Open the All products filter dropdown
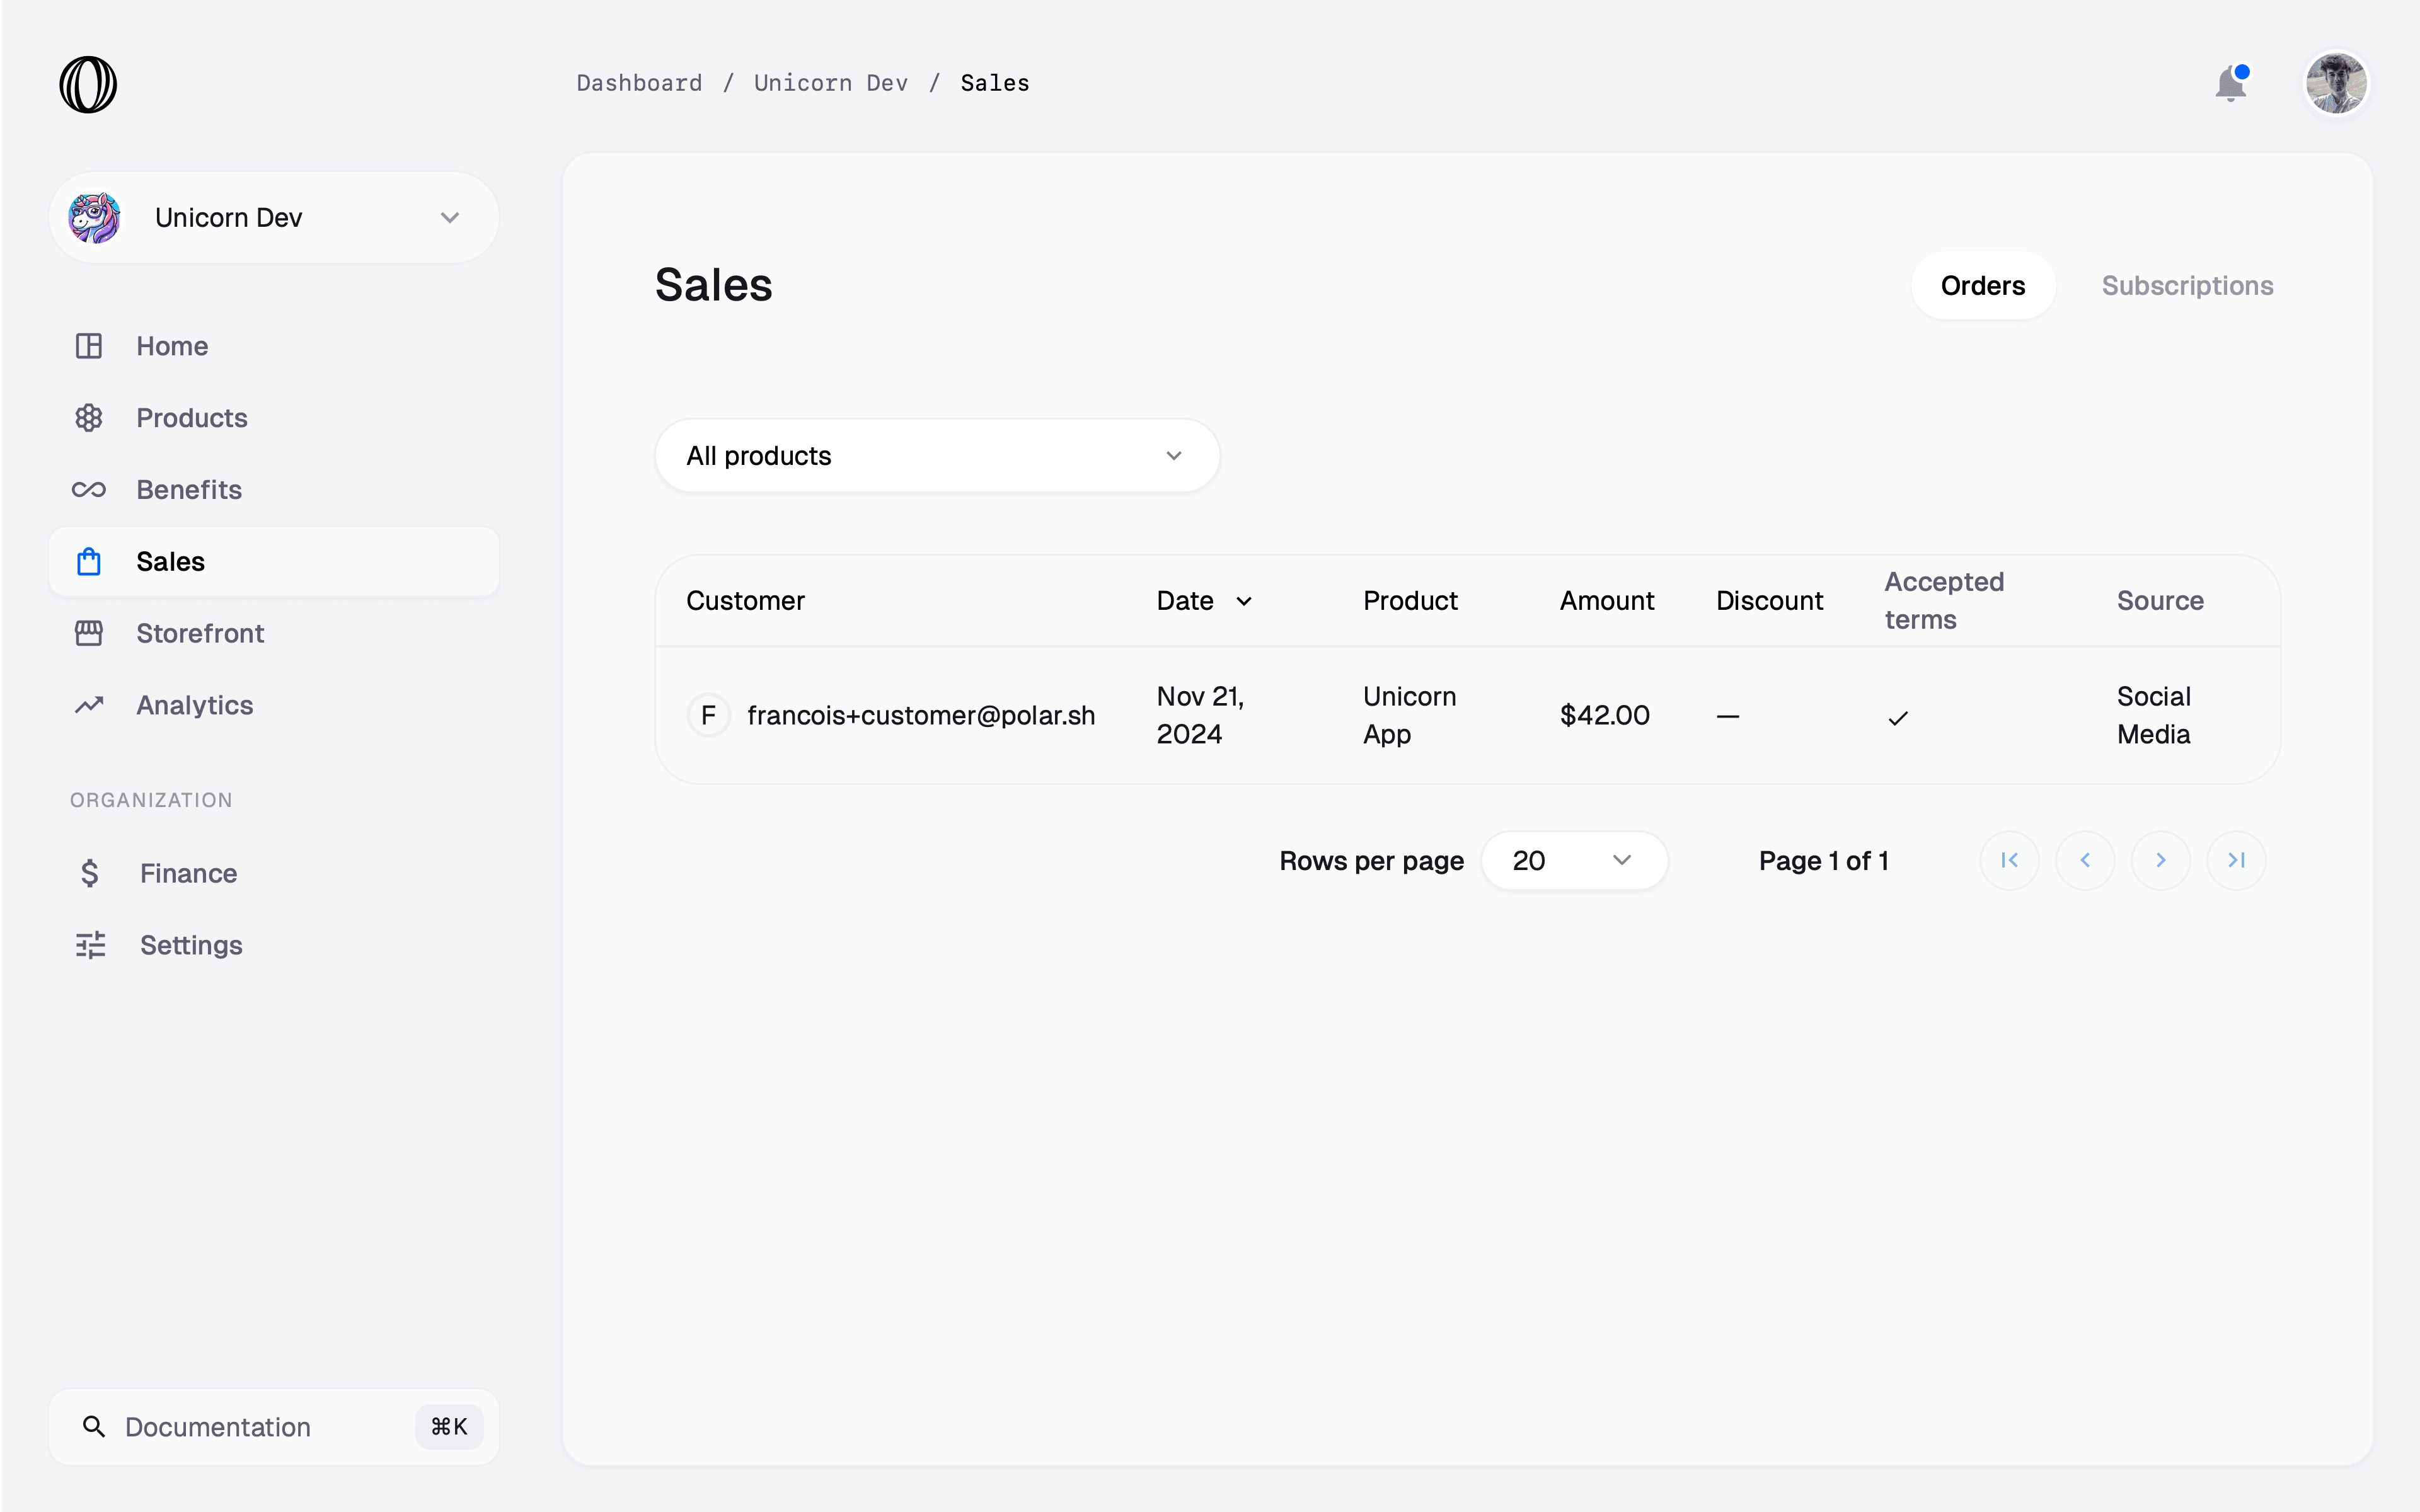Screen dimensions: 2420x1512 point(937,456)
